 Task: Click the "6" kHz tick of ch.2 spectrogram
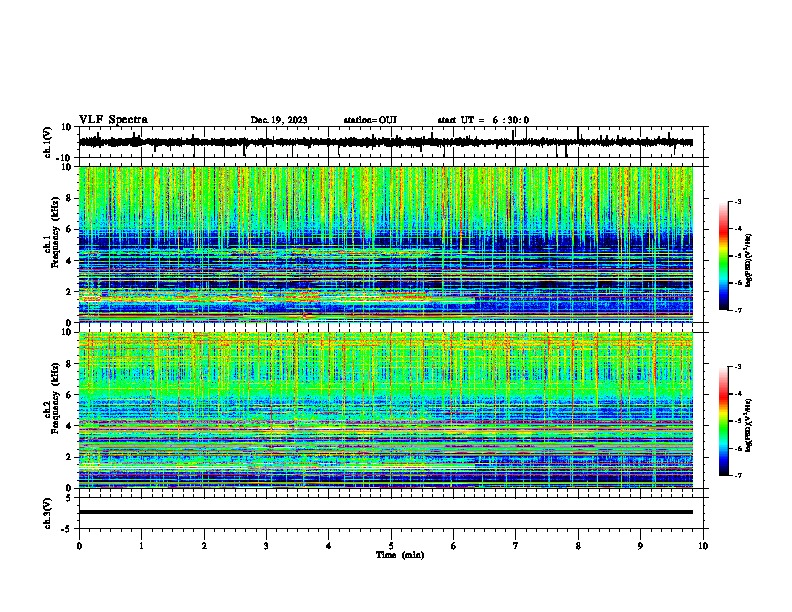(69, 395)
